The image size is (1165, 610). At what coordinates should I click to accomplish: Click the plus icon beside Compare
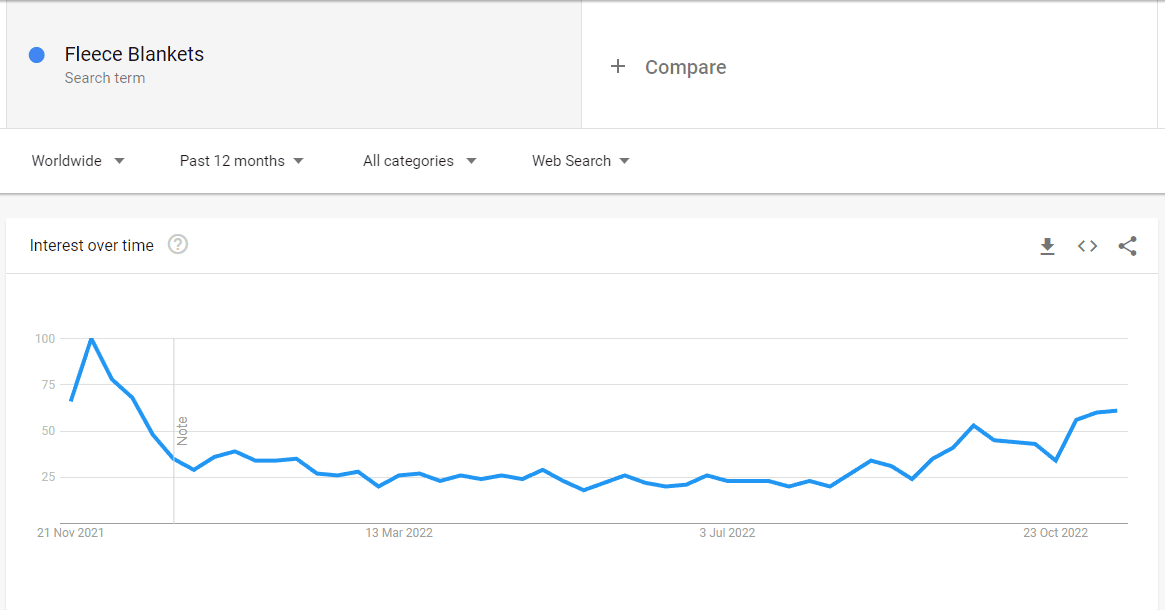click(617, 67)
